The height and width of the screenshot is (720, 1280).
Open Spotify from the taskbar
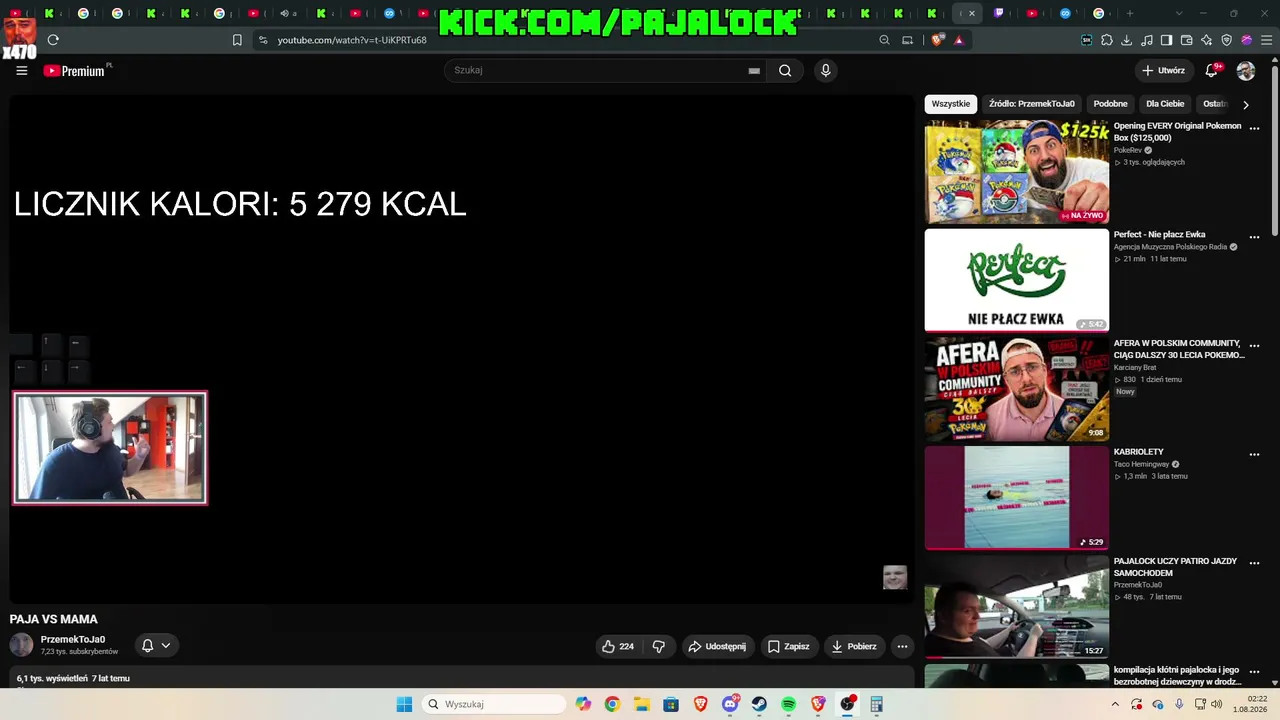788,704
